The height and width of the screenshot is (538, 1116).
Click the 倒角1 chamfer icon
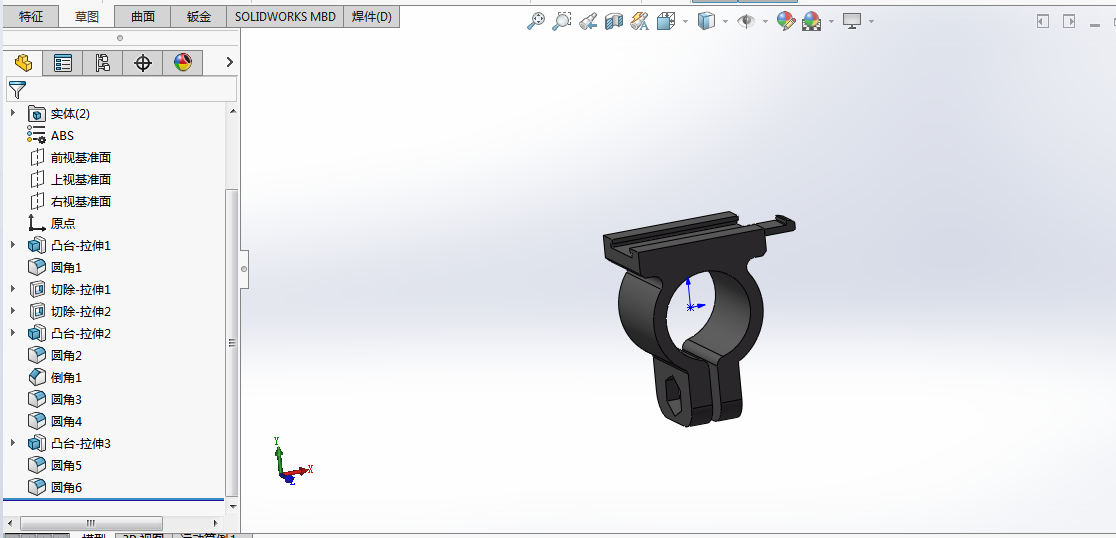click(36, 377)
